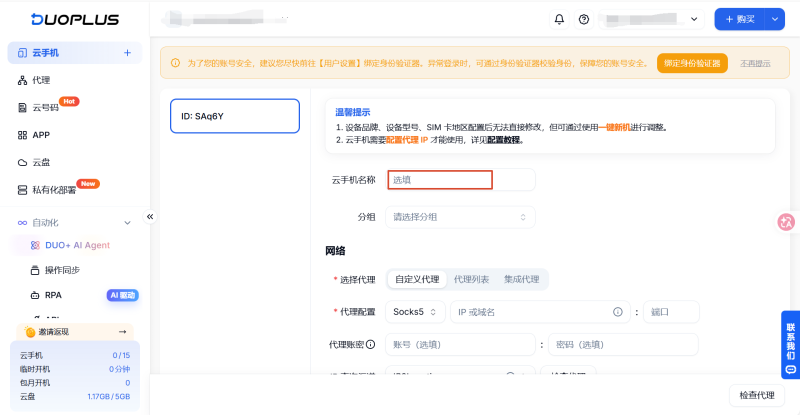
Task: Collapse the sidebar with double-chevron button
Action: pyautogui.click(x=150, y=216)
